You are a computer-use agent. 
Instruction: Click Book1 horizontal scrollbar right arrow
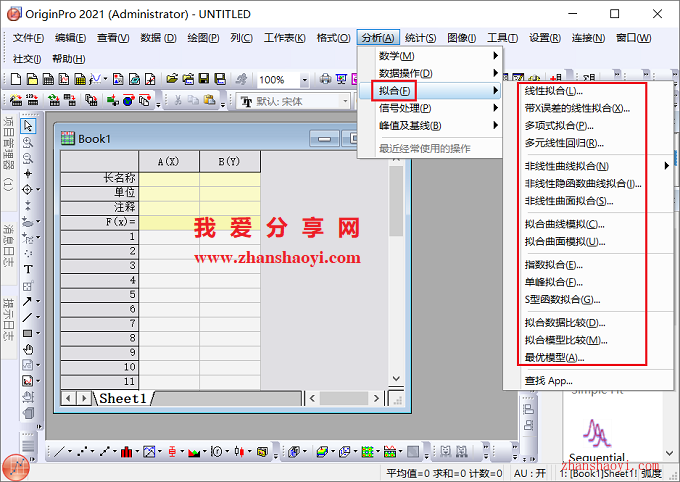(x=376, y=398)
